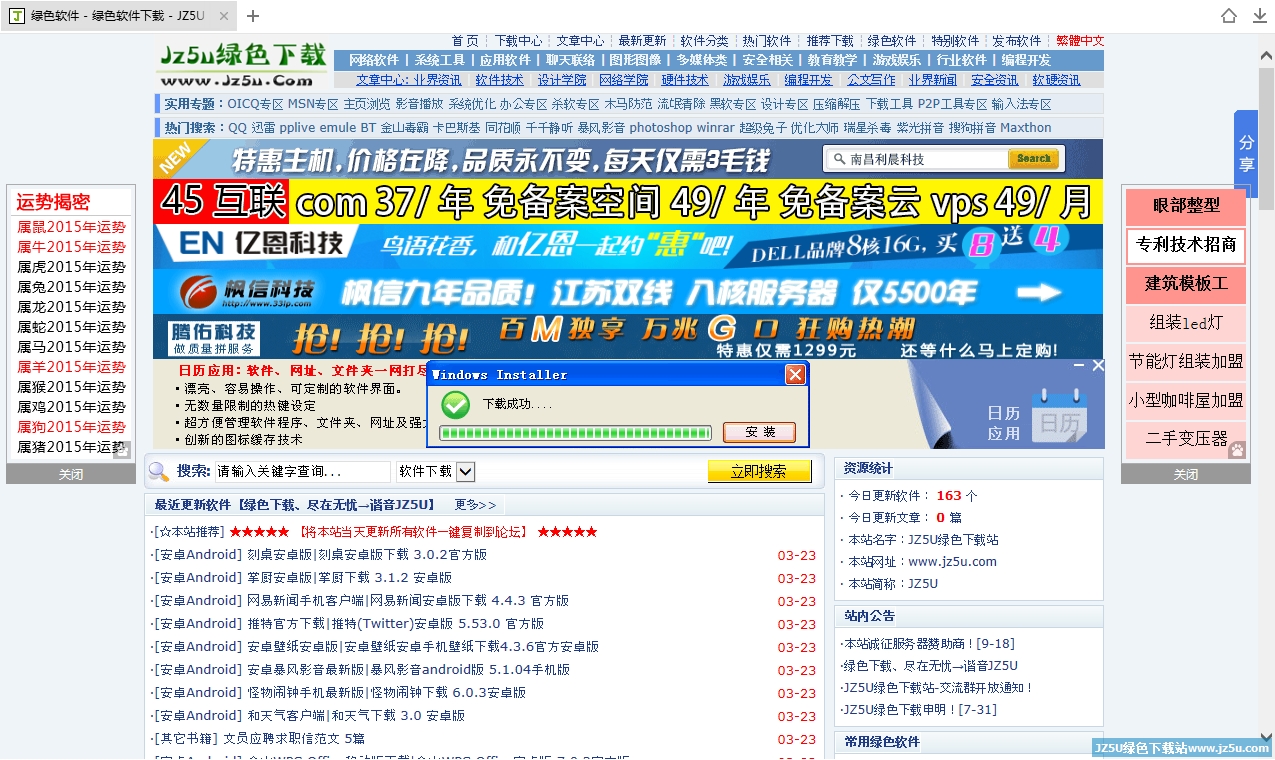The width and height of the screenshot is (1275, 760).
Task: Click 专利技术招商 ad link
Action: (x=1186, y=245)
